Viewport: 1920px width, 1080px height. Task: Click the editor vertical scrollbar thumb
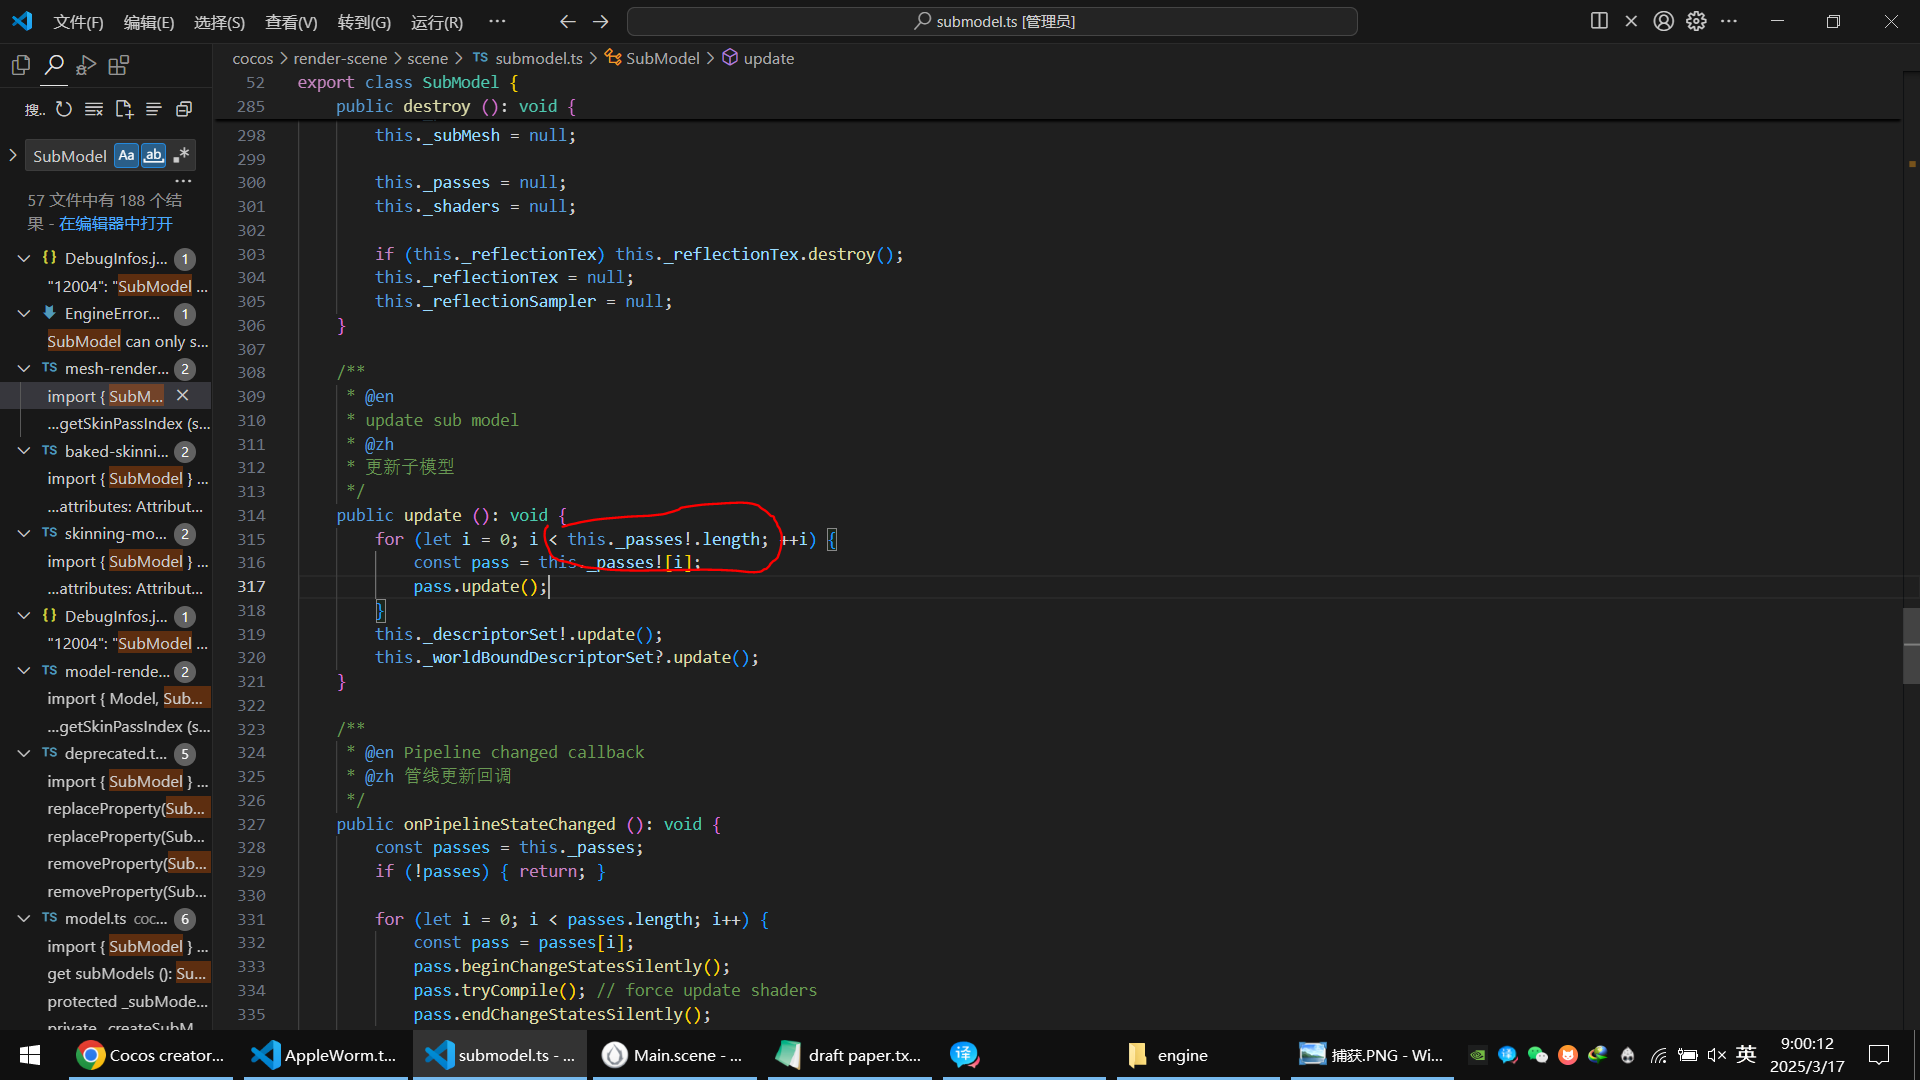pos(1911,645)
